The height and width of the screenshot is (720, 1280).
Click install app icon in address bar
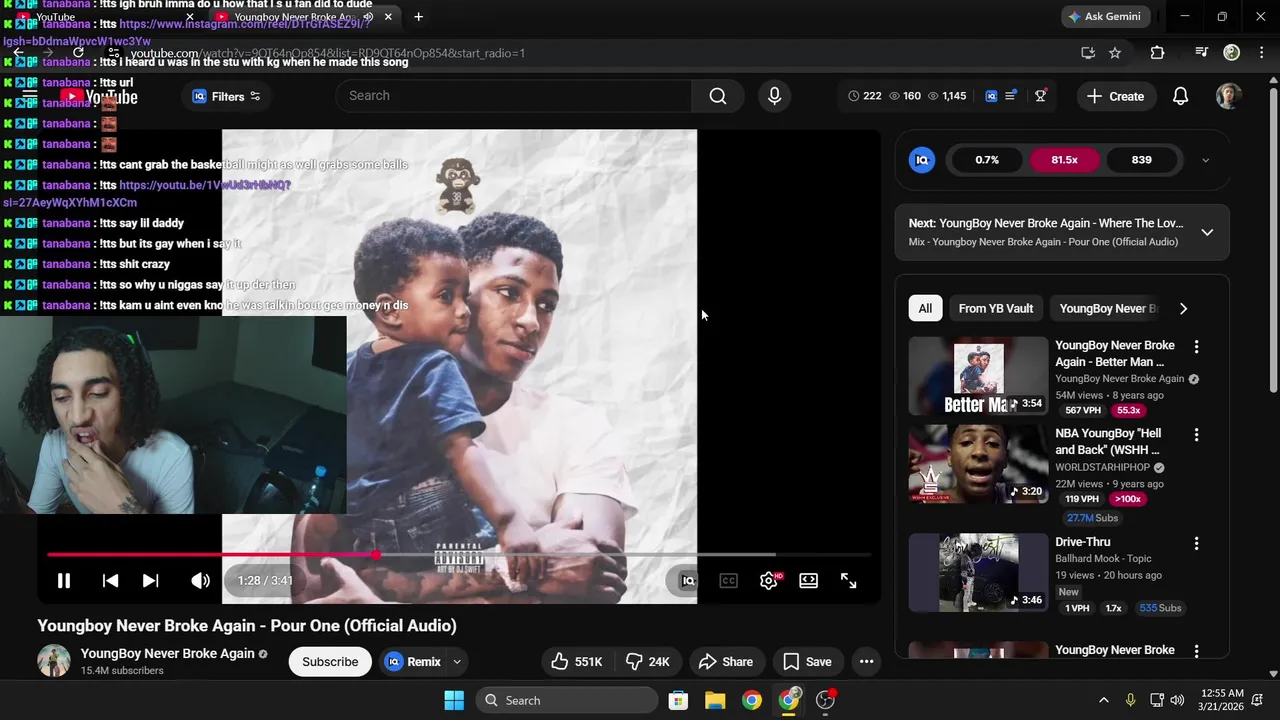pos(1087,53)
